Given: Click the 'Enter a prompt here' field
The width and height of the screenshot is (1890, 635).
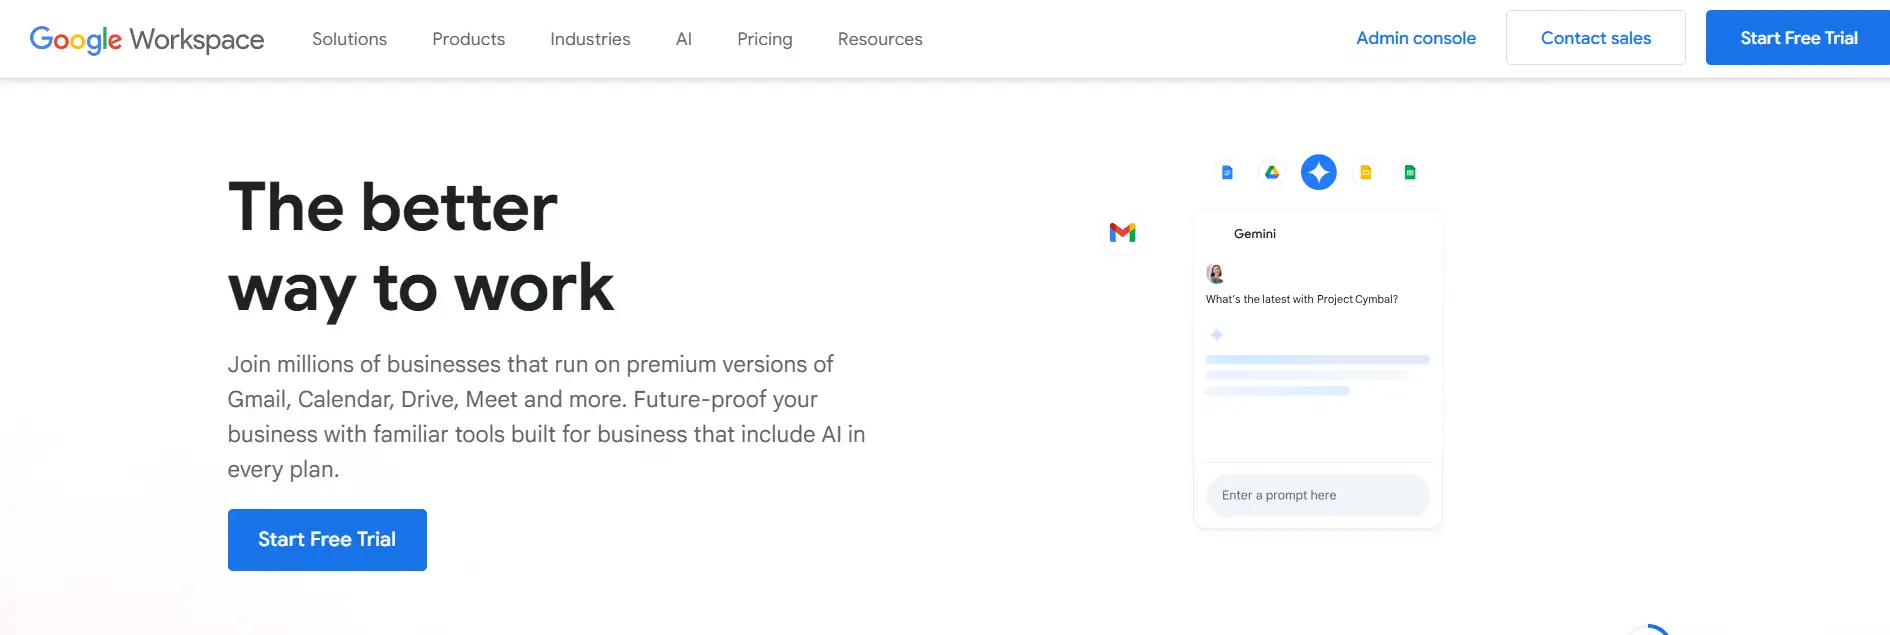Looking at the screenshot, I should coord(1318,495).
